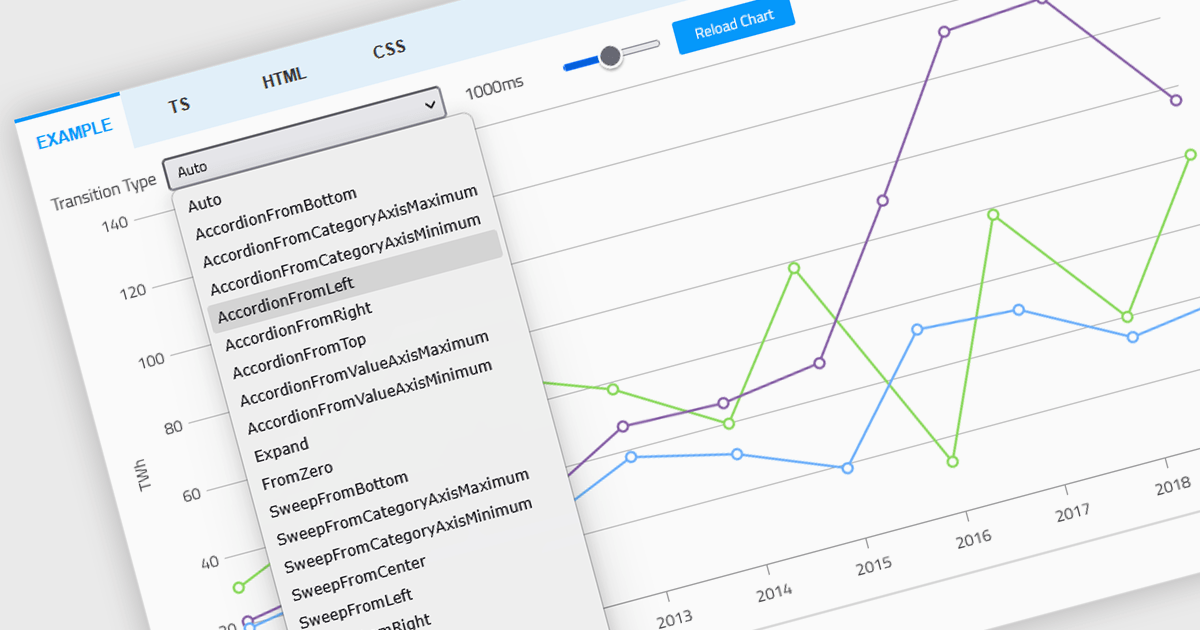Choose AccordionFromRight transition

[x=298, y=326]
